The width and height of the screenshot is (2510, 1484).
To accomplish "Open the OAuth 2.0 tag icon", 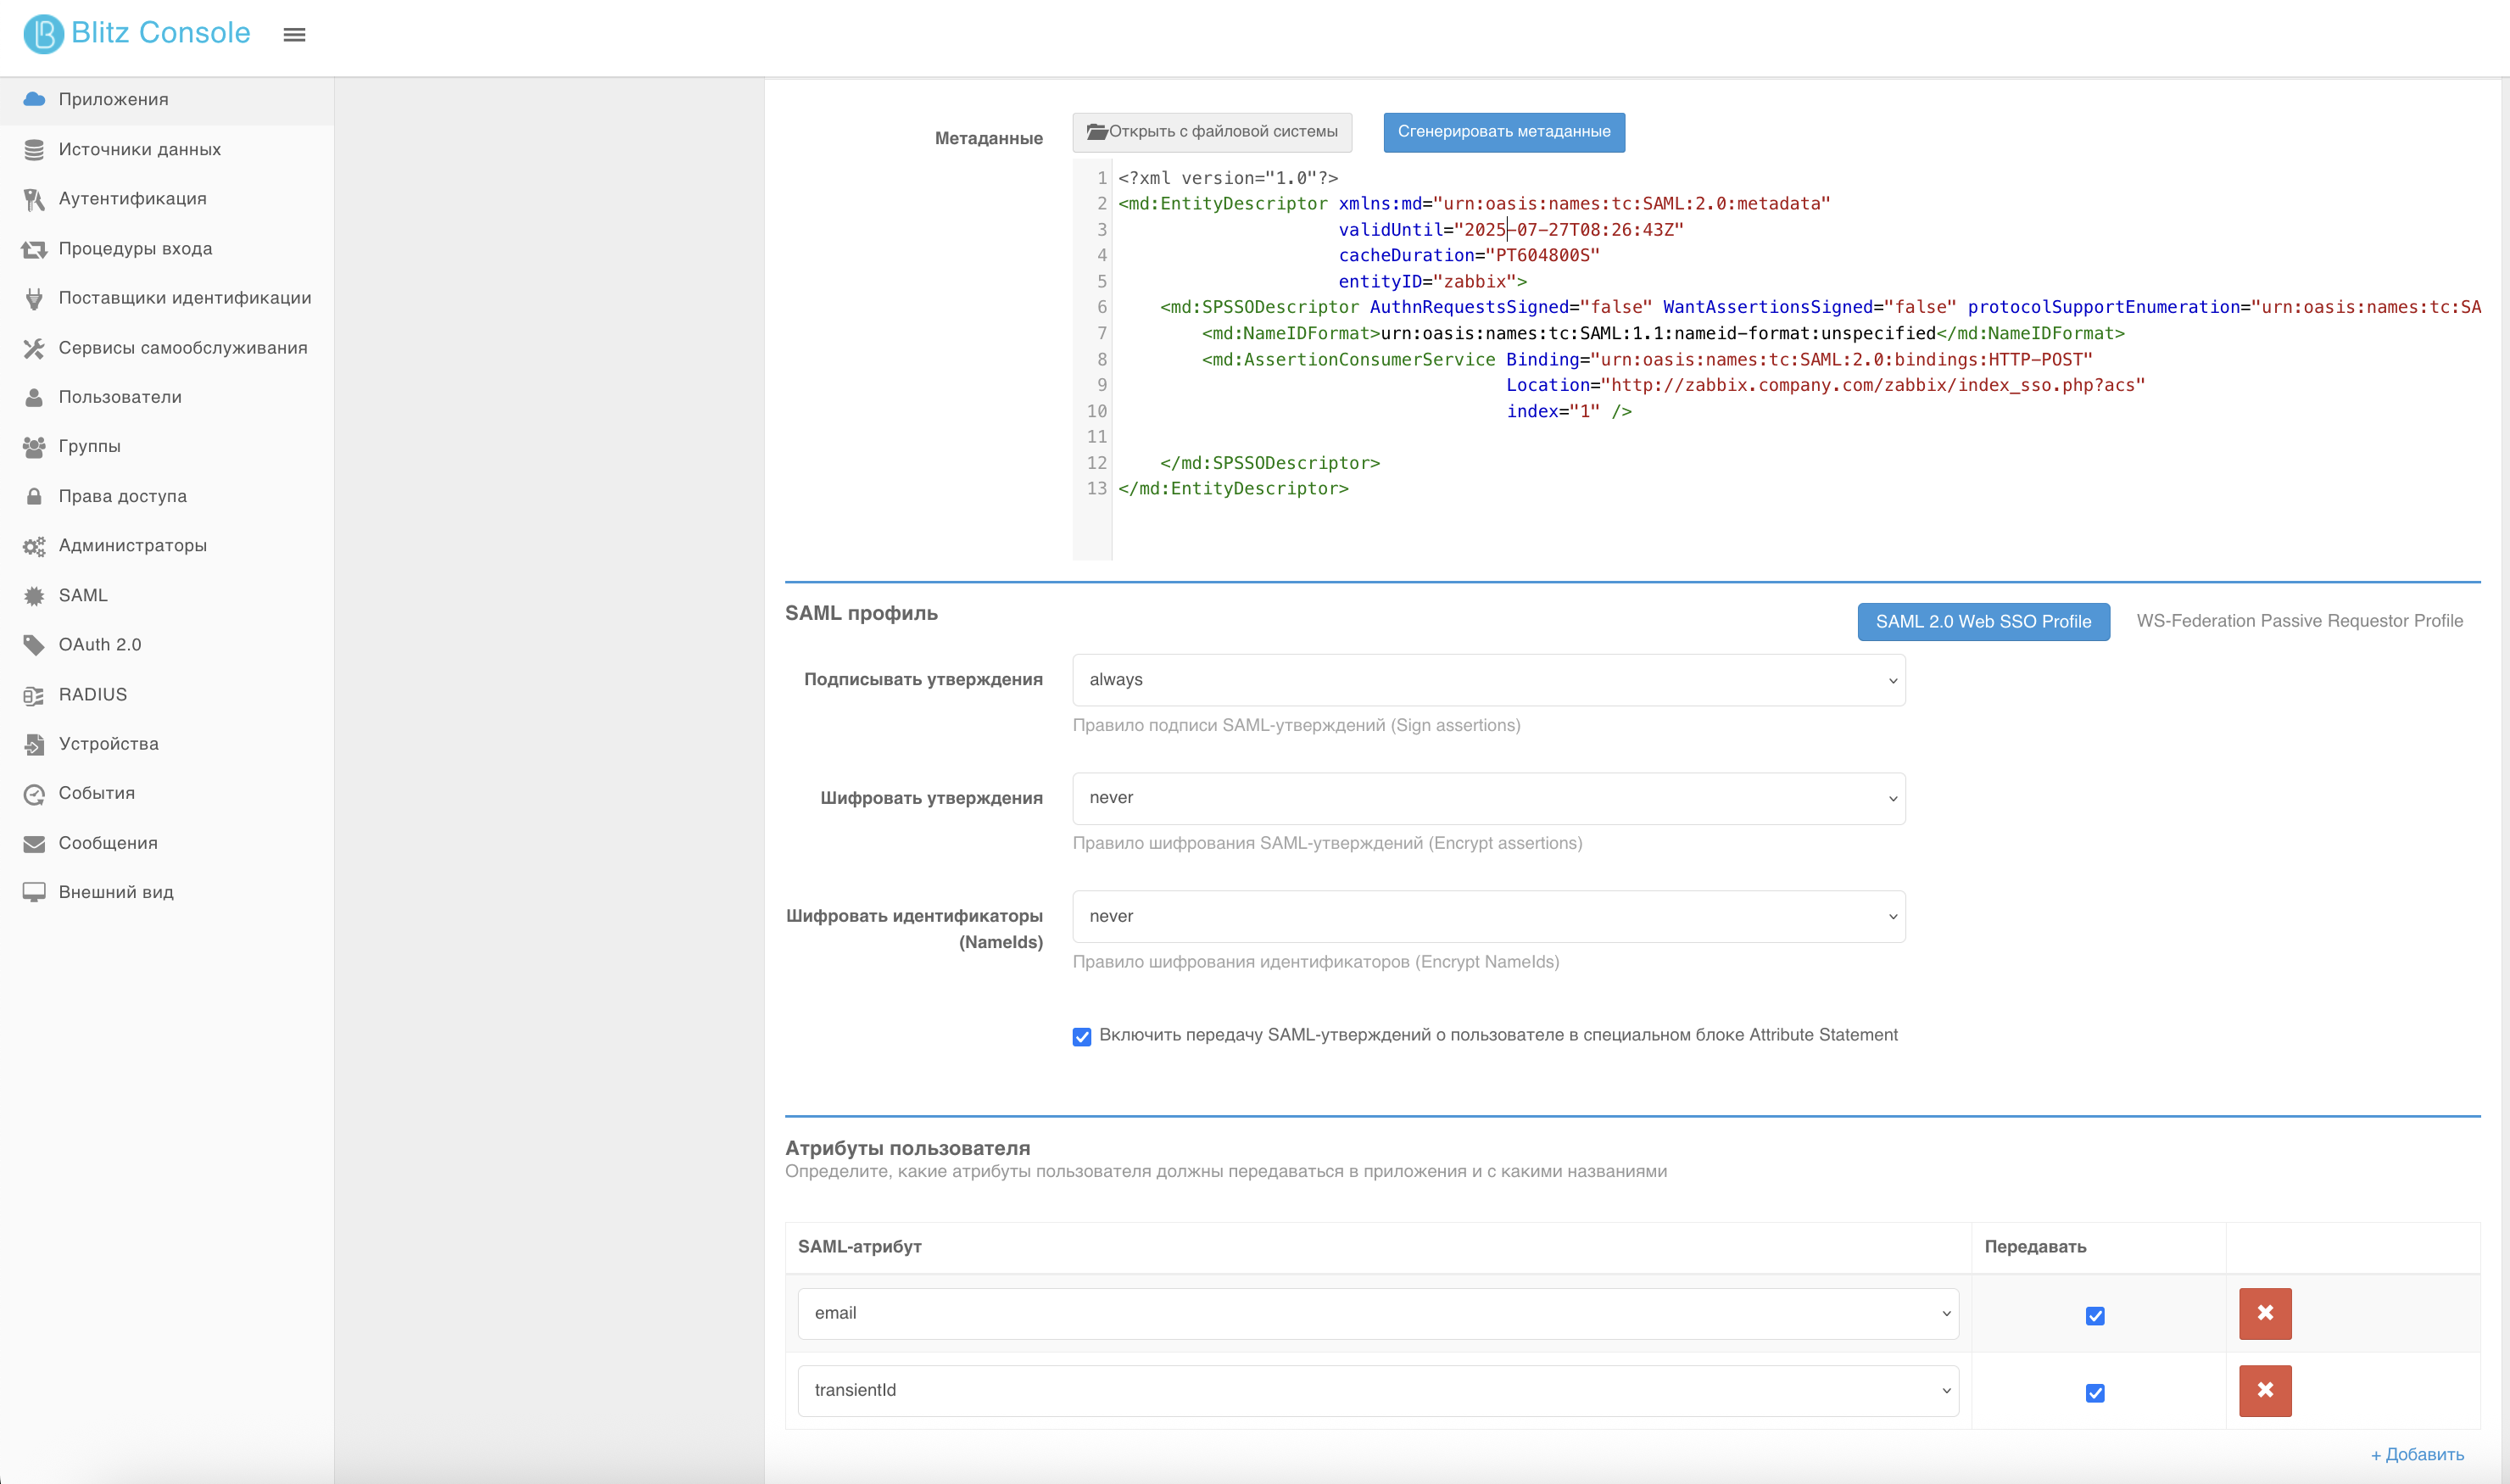I will (34, 645).
